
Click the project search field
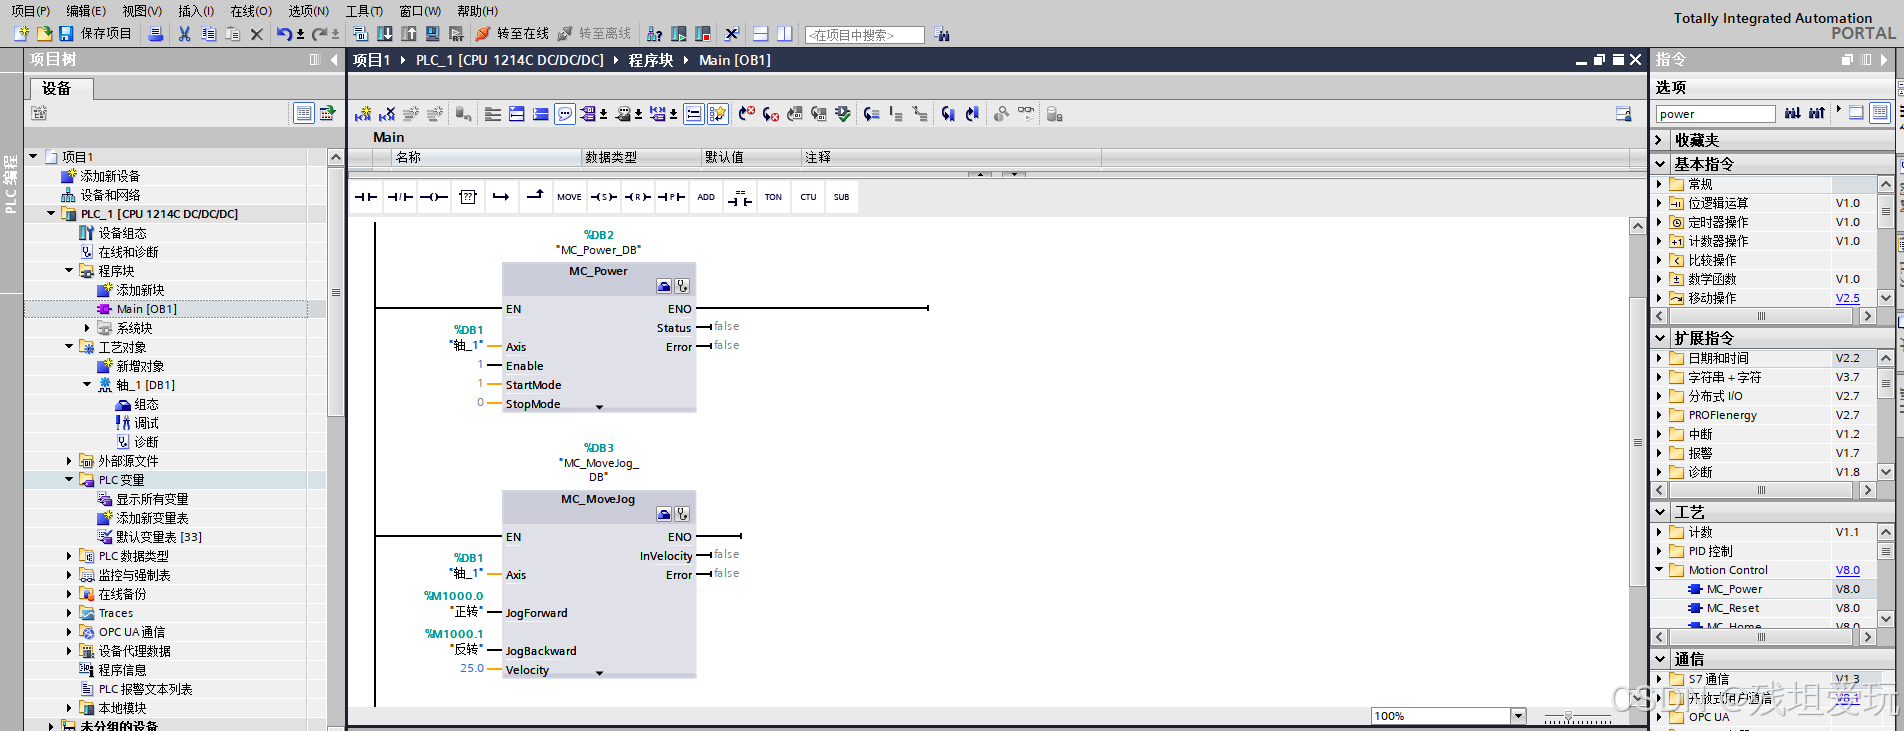tap(865, 35)
